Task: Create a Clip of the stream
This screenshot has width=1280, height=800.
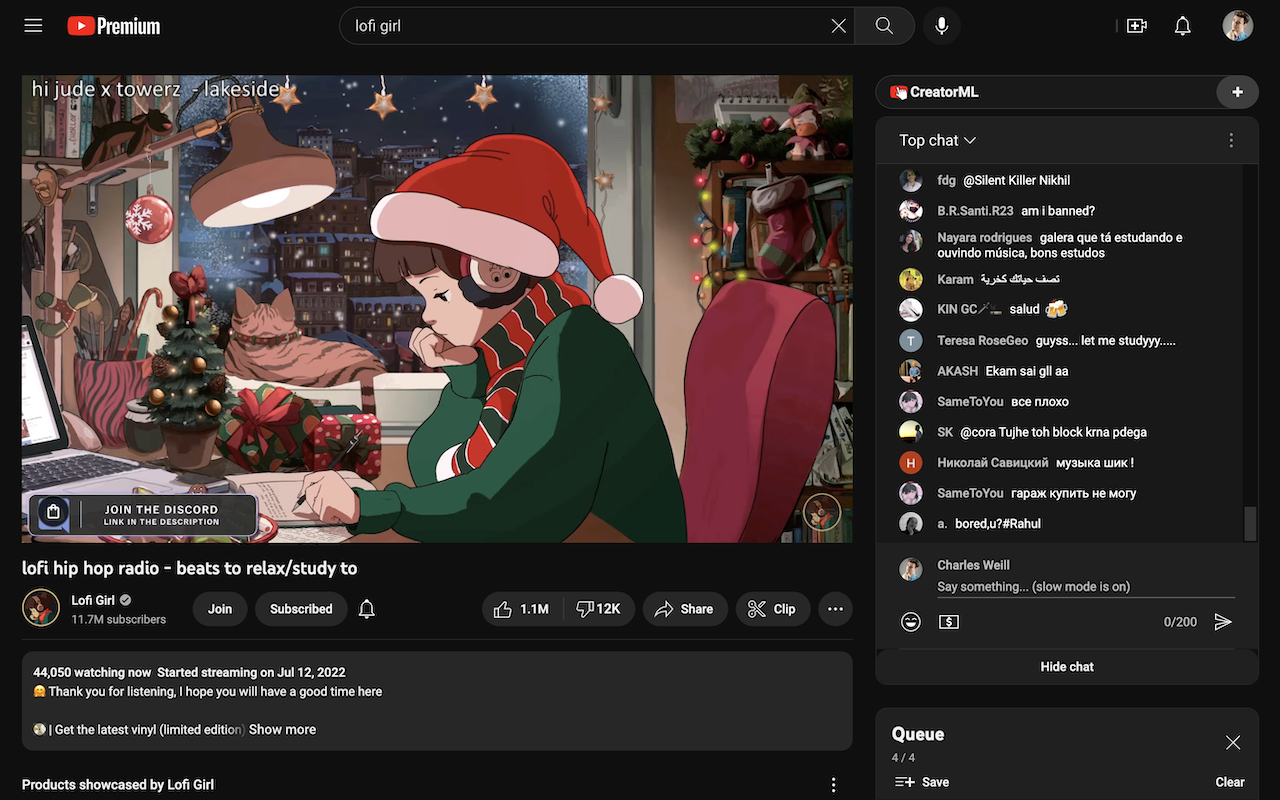Action: tap(772, 609)
